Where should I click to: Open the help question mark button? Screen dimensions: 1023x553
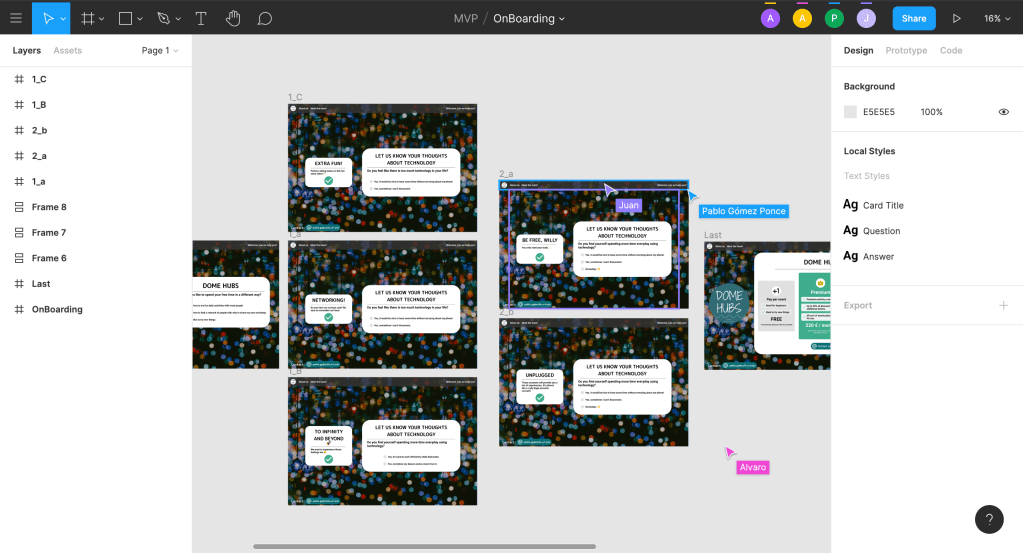pos(989,519)
